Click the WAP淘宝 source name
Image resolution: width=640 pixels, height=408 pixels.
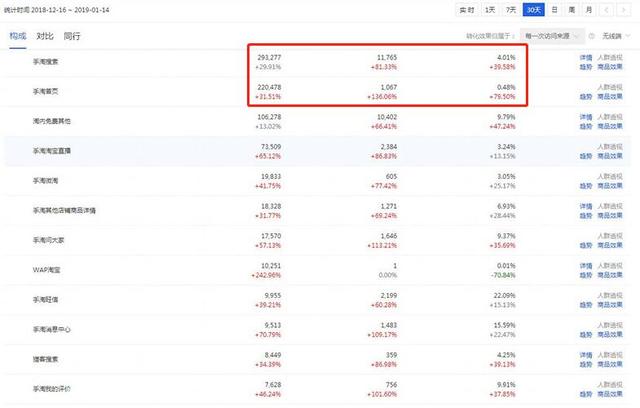pyautogui.click(x=46, y=270)
